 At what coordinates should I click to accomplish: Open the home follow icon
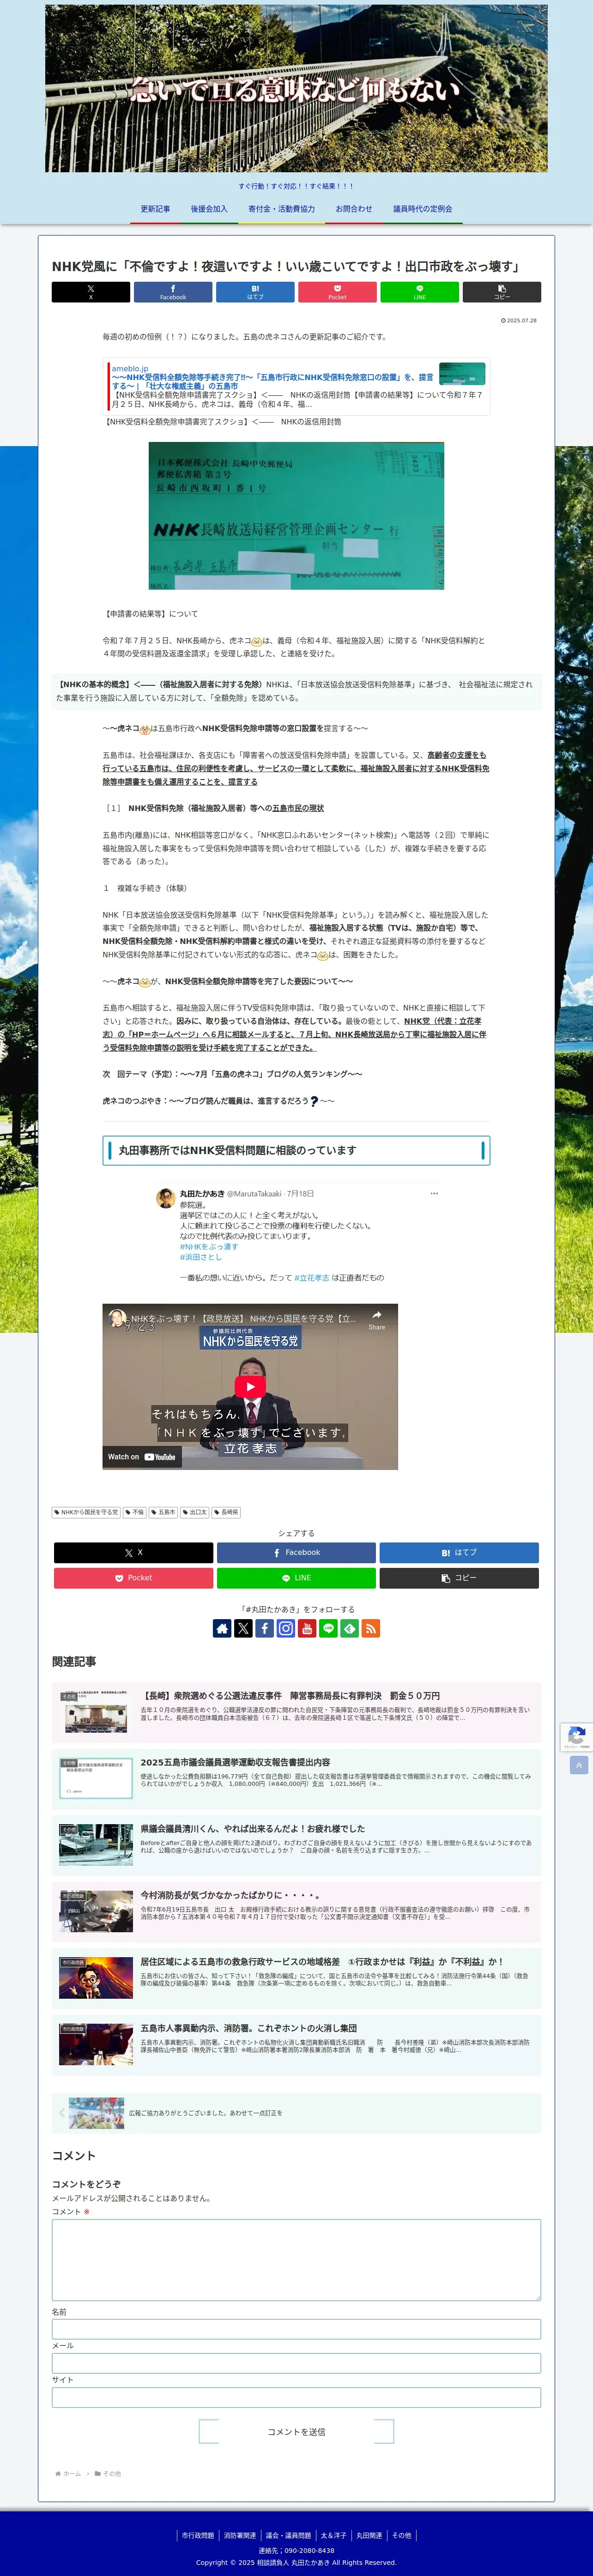pyautogui.click(x=222, y=1628)
